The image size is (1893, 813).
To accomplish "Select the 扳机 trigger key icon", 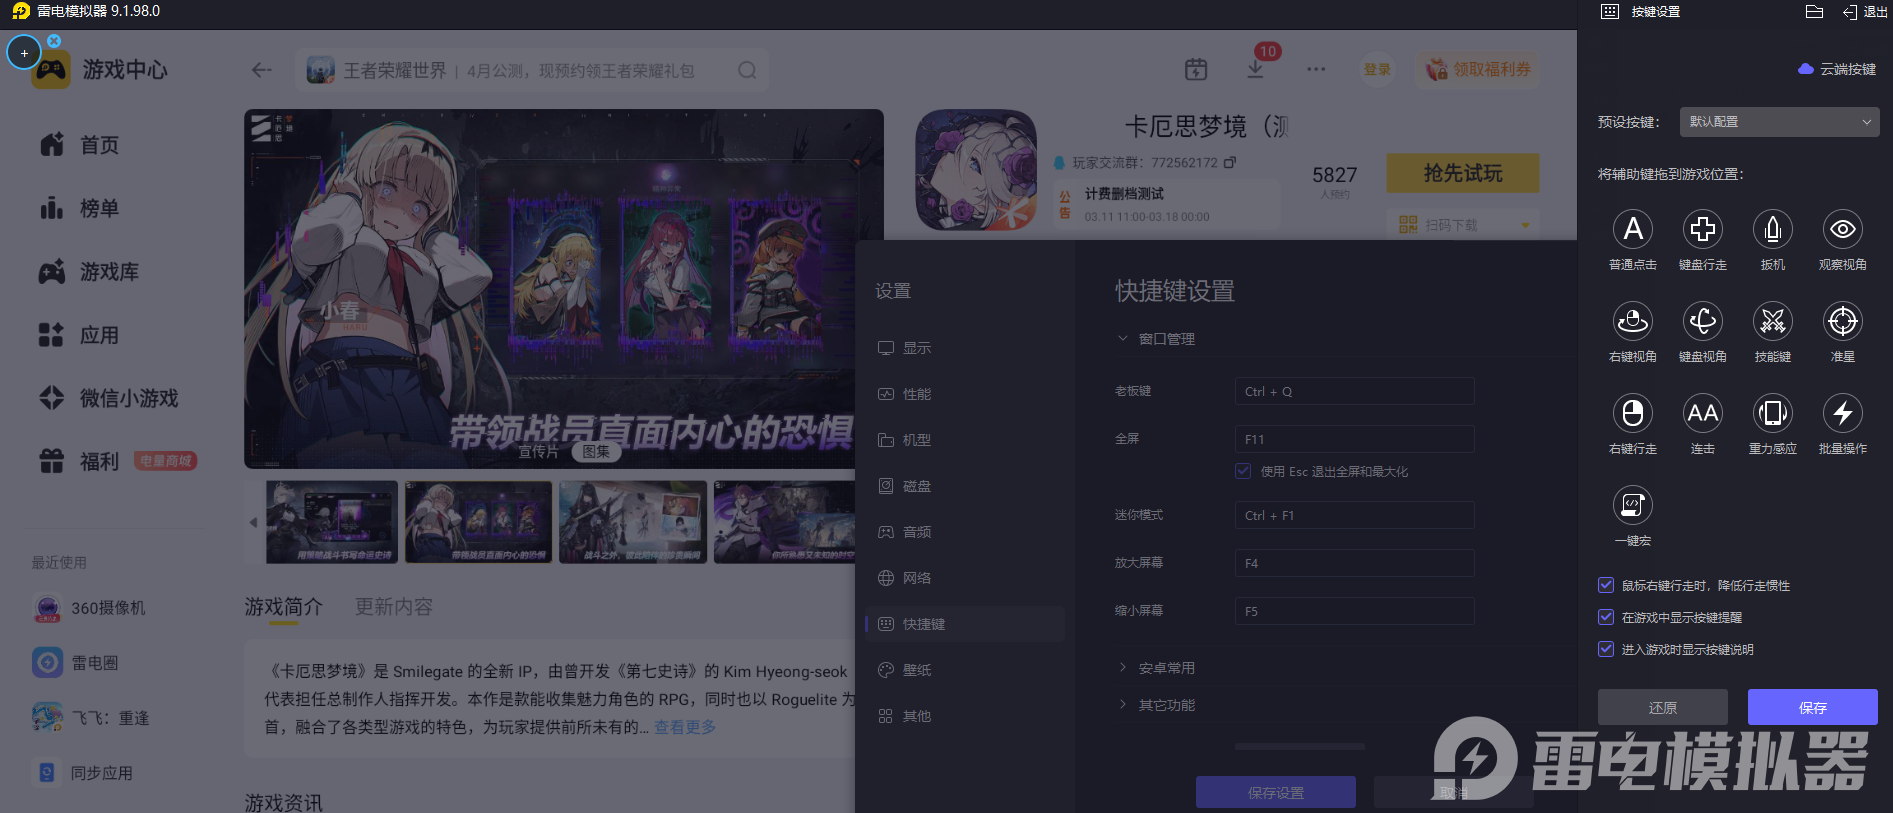I will pos(1773,229).
